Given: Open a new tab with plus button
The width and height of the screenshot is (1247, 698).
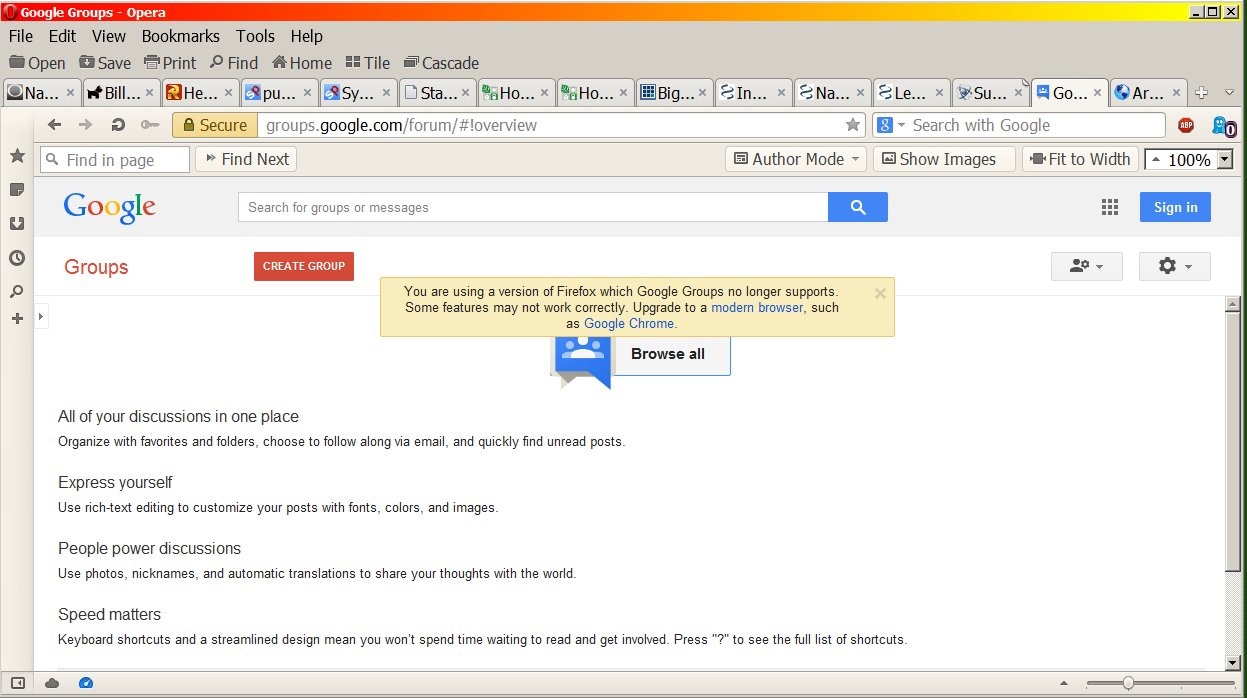Looking at the screenshot, I should pyautogui.click(x=1202, y=93).
